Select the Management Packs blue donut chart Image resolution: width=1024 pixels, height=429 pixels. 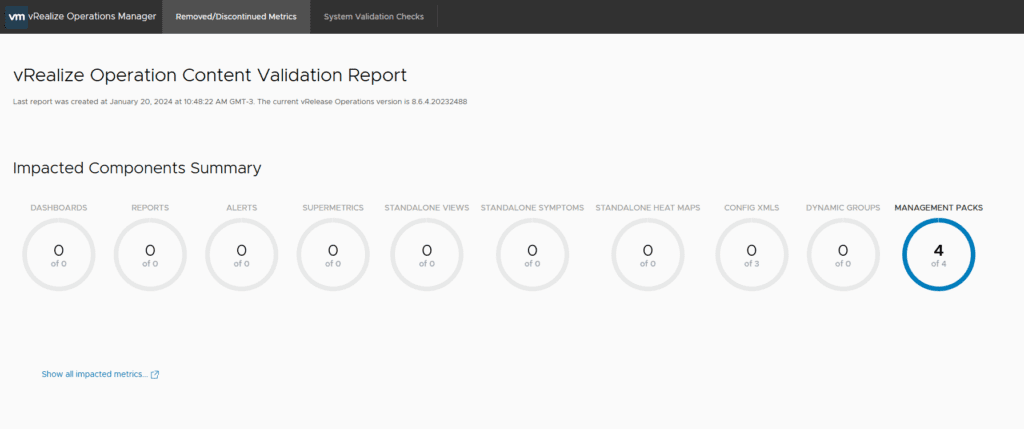[938, 255]
